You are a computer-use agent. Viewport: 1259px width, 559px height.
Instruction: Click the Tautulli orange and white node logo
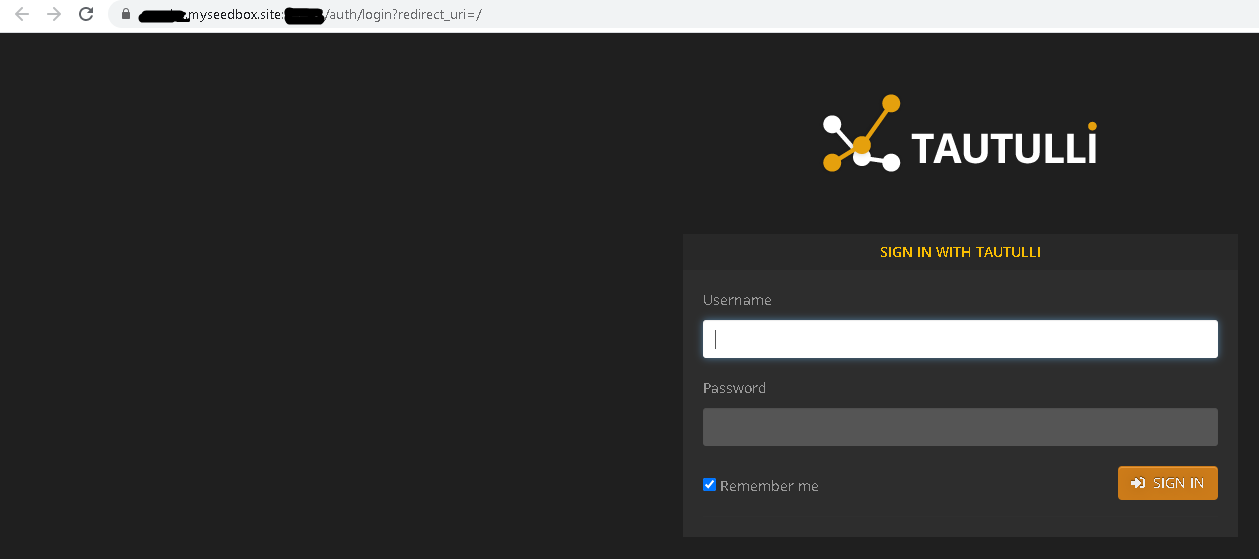(x=861, y=134)
